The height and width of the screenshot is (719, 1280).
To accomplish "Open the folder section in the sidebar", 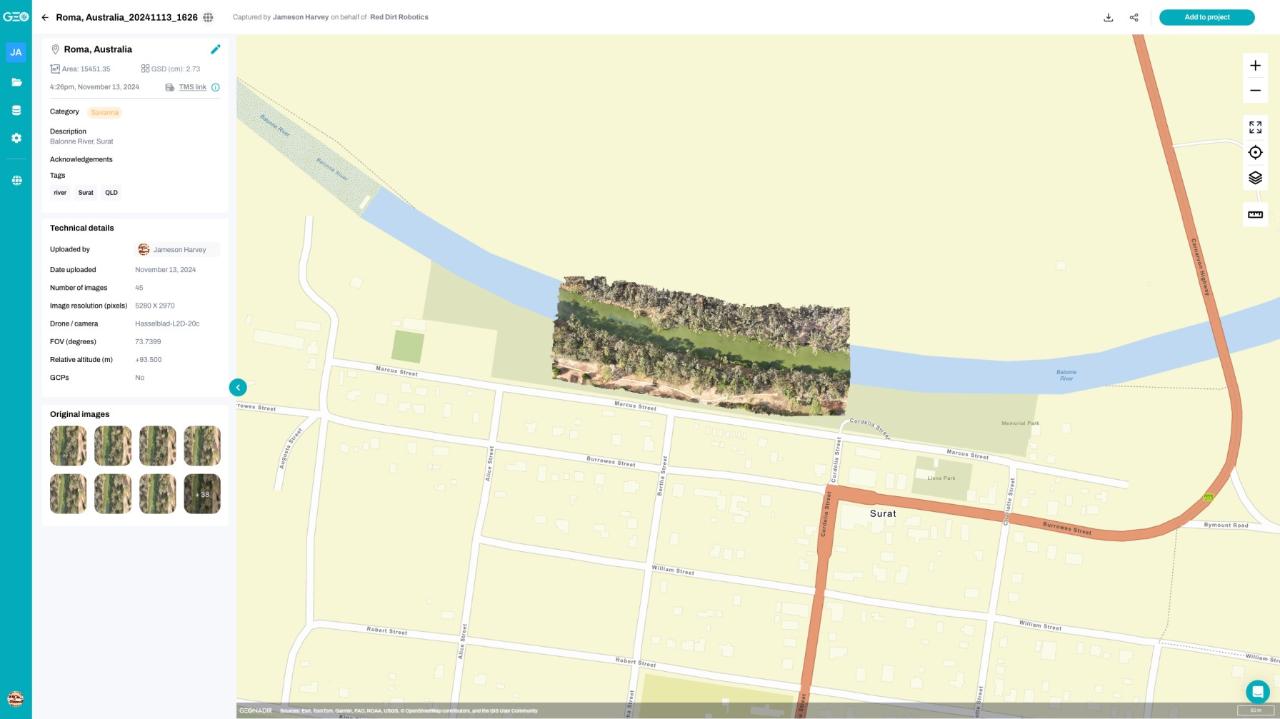I will click(16, 82).
